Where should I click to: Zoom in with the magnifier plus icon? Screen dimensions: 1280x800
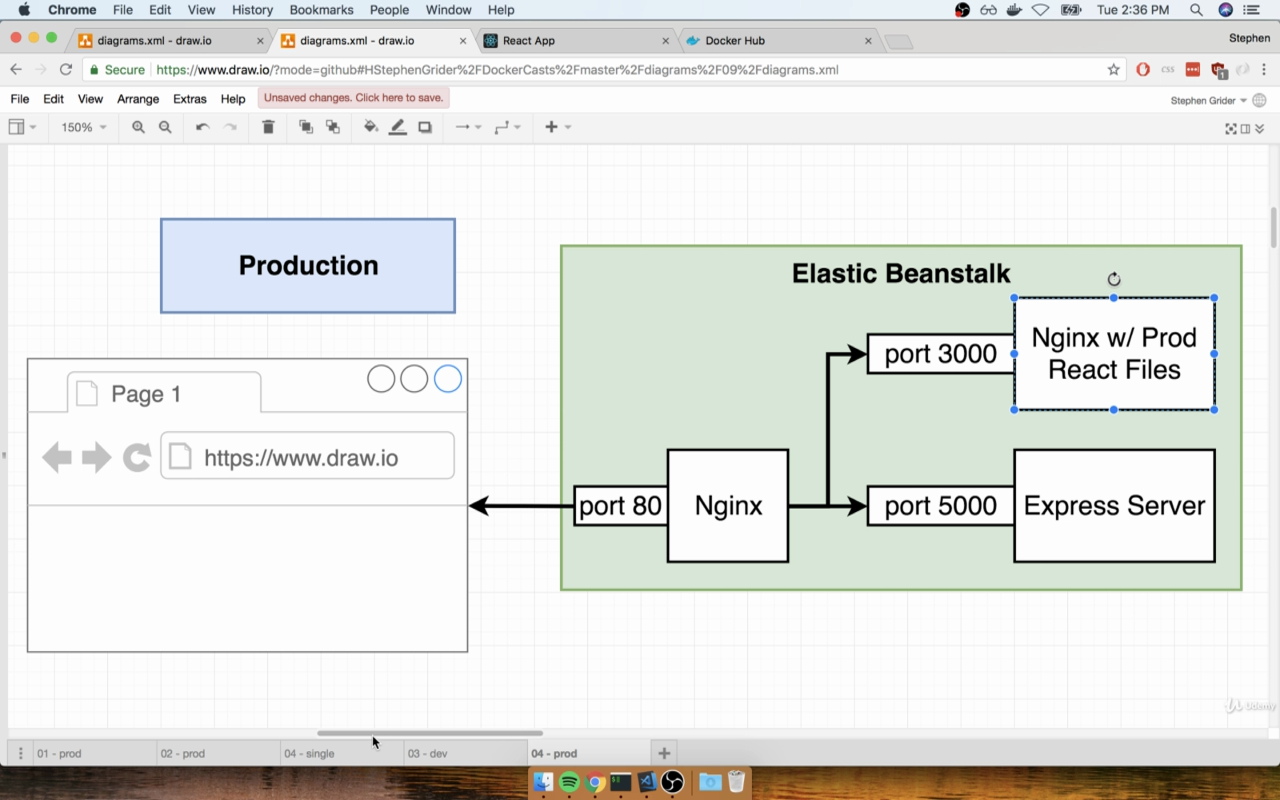[138, 127]
